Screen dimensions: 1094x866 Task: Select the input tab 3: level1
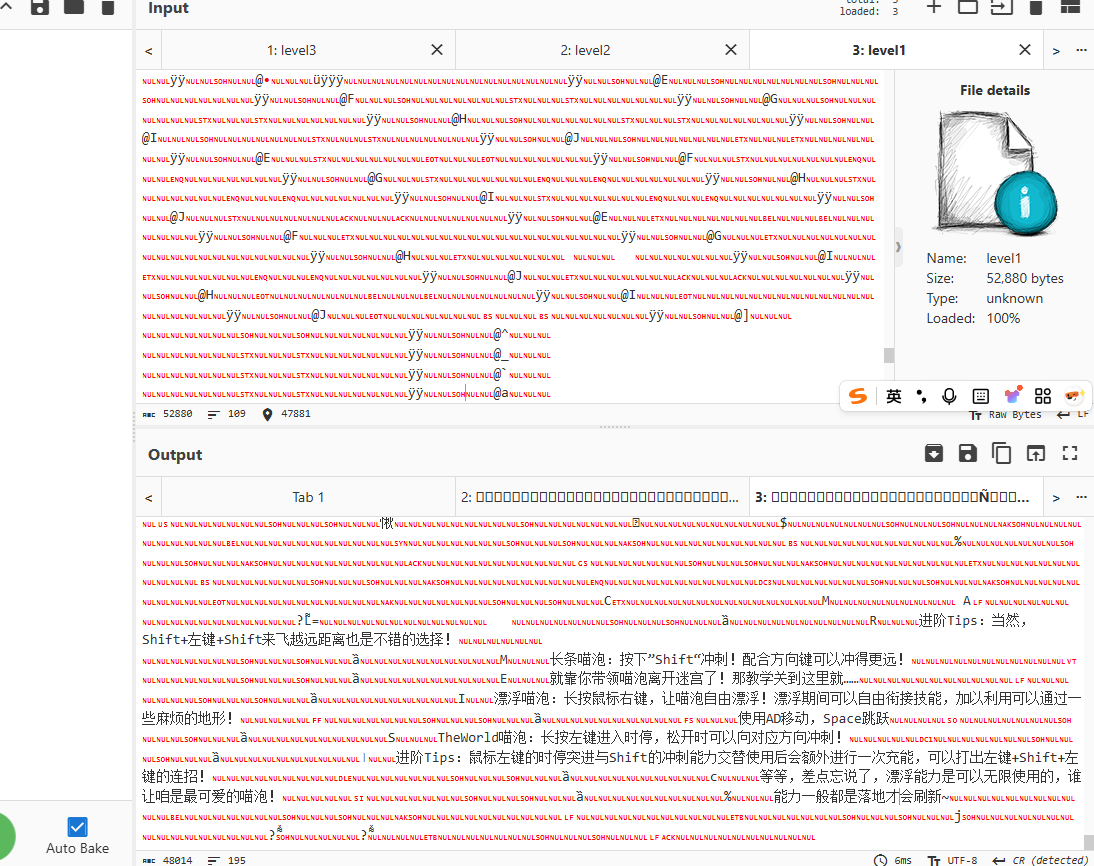(878, 50)
